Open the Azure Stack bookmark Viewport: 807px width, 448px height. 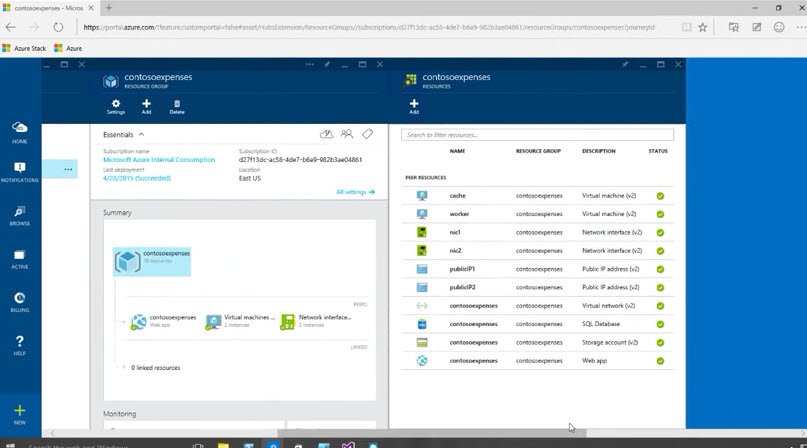tap(24, 48)
